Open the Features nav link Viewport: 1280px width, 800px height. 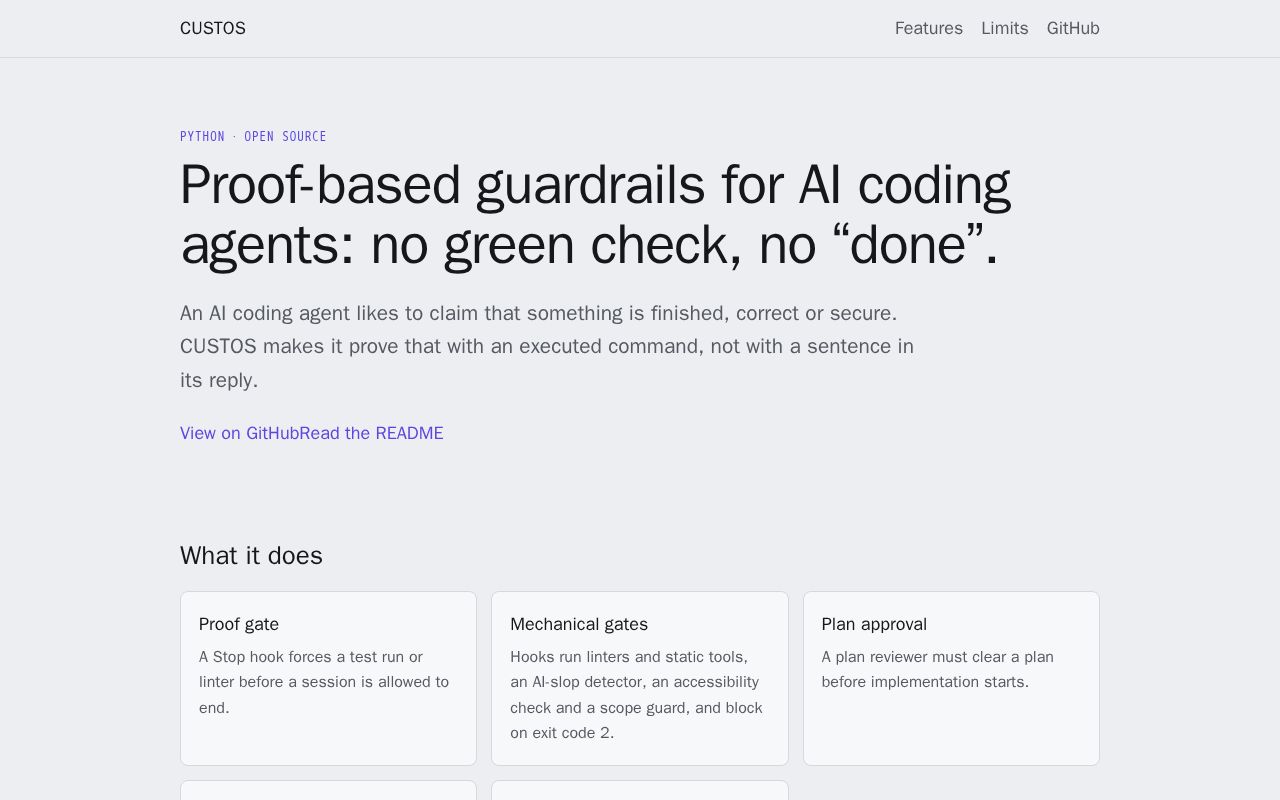pos(929,28)
